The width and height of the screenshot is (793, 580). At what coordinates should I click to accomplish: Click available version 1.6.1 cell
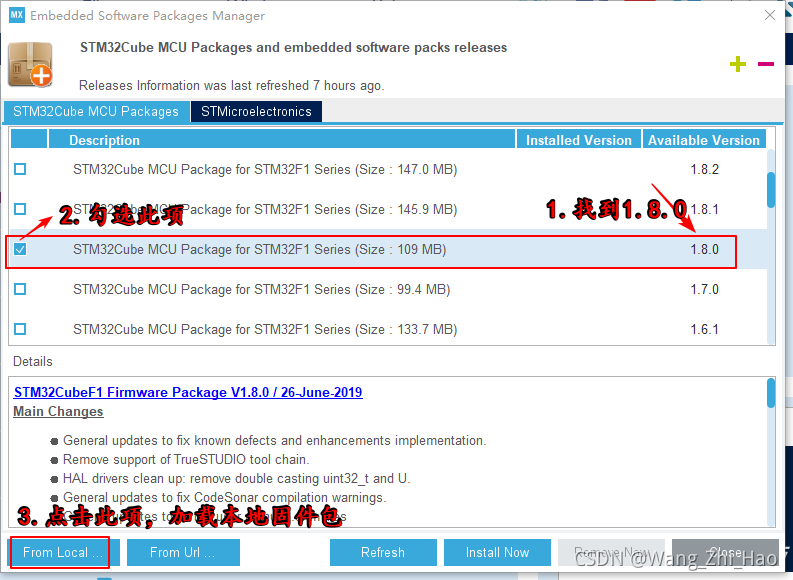tap(704, 329)
